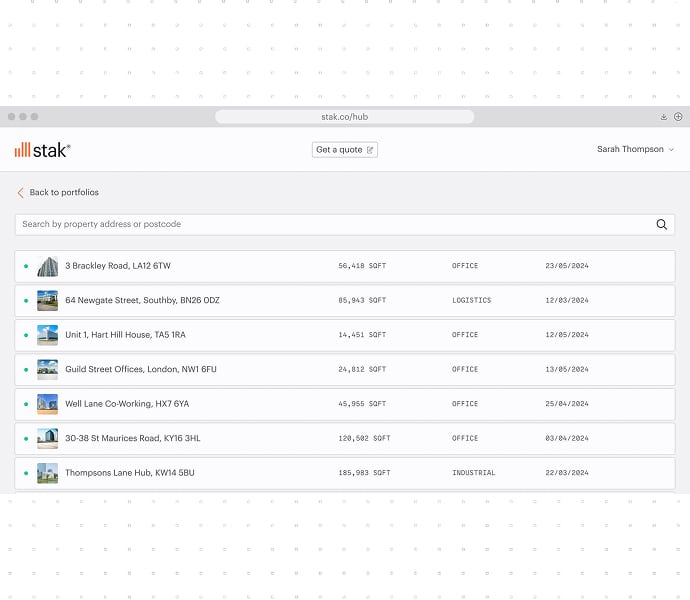Viewport: 690px width, 600px height.
Task: Click the 45,955 SQFT value
Action: [x=362, y=404]
